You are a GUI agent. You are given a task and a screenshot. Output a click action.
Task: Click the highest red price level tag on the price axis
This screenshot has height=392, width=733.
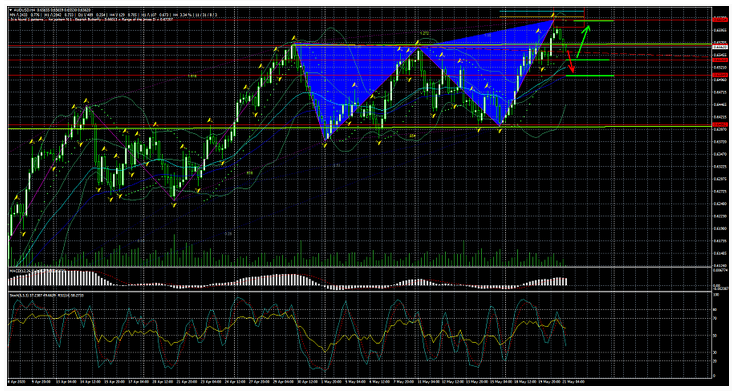coord(719,20)
